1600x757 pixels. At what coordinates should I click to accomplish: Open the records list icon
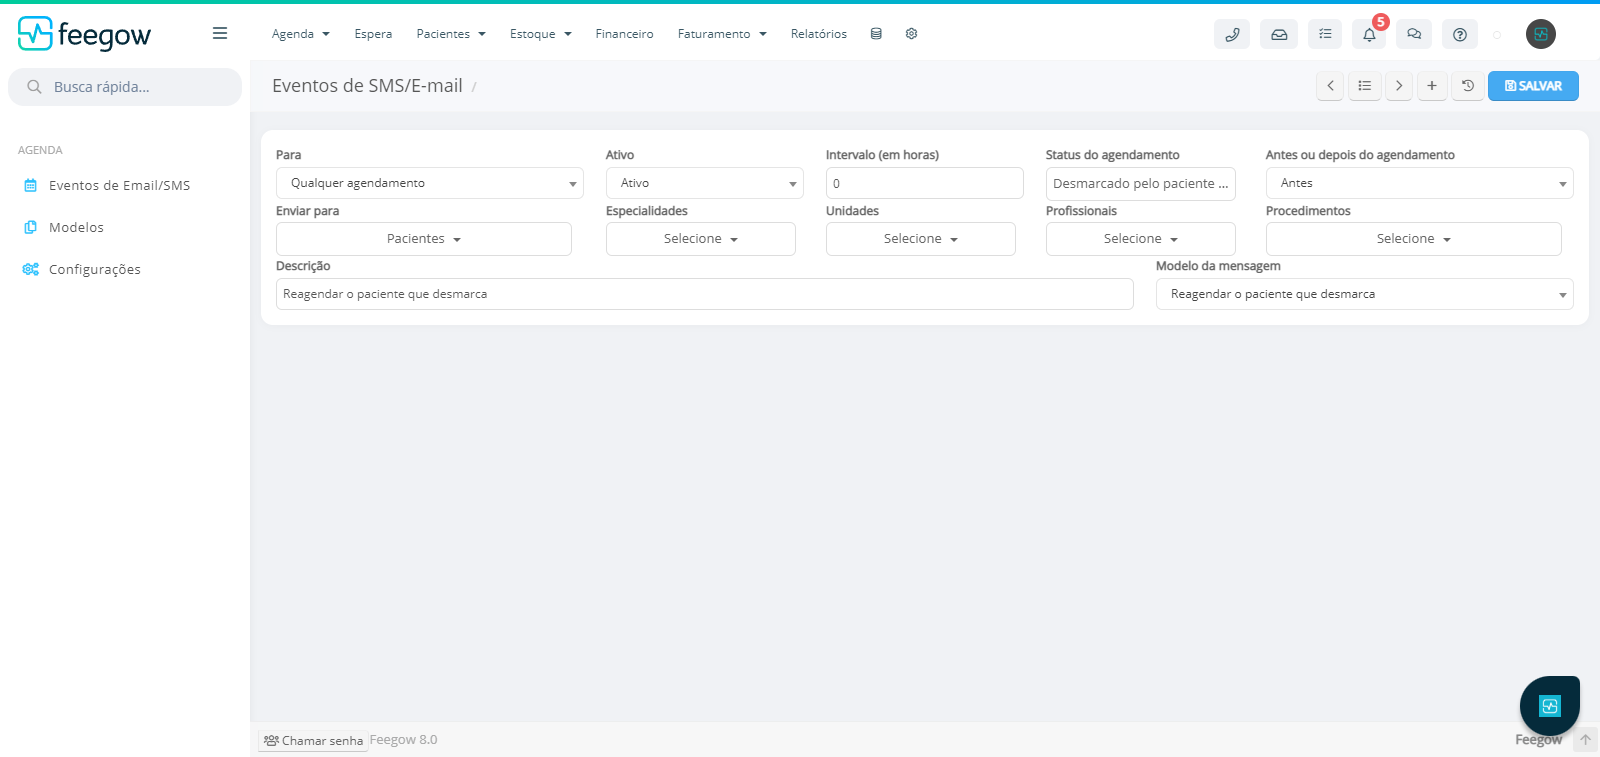(x=1365, y=86)
